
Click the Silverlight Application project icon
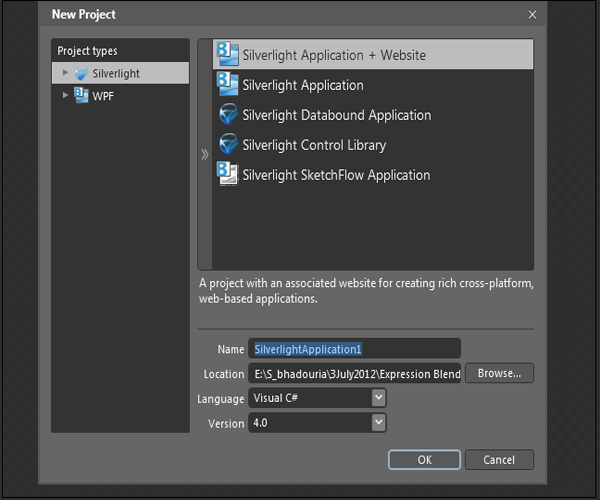pos(228,85)
